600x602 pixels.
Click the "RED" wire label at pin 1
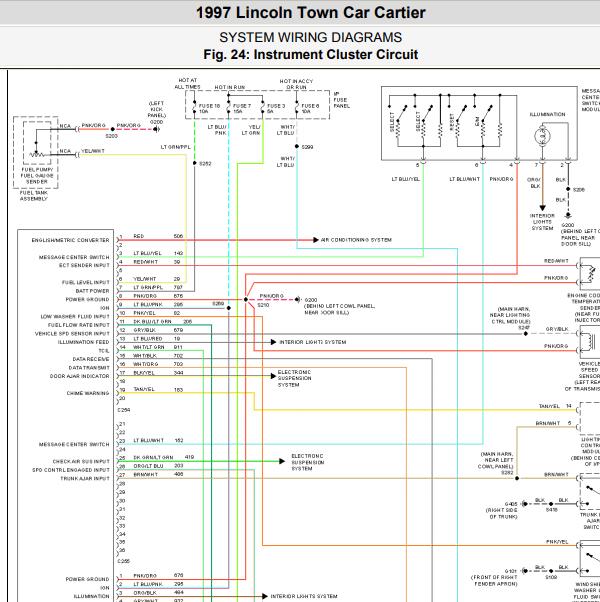click(x=139, y=236)
